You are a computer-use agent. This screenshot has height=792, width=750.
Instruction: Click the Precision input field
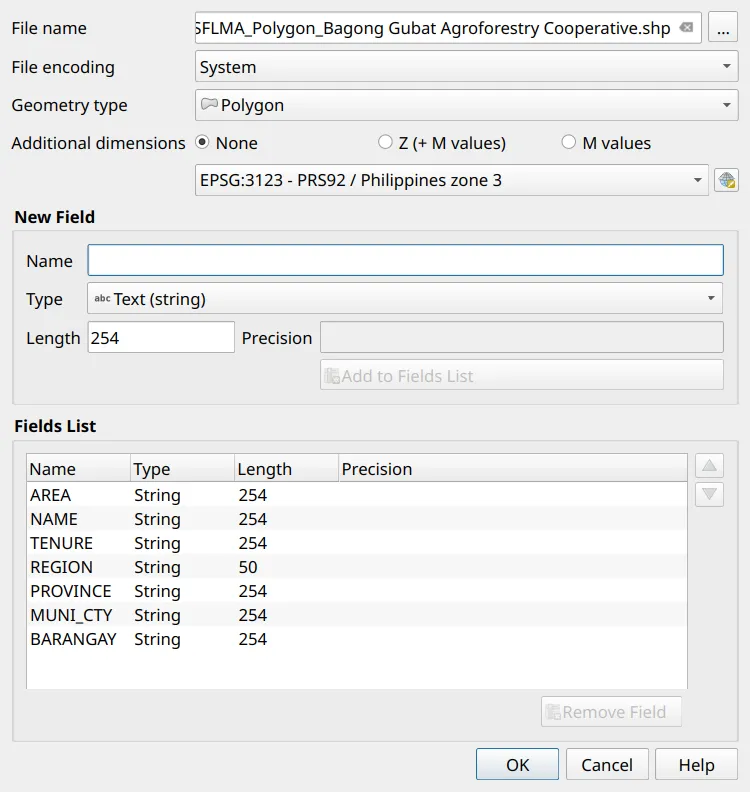[x=522, y=337]
